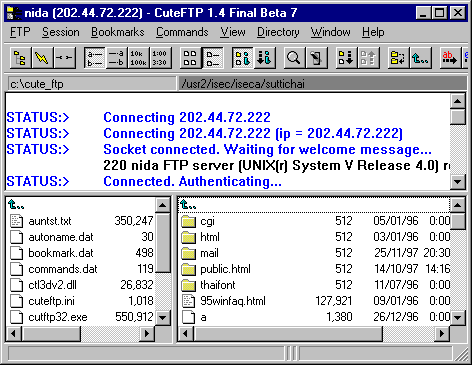This screenshot has height=365, width=472.
Task: Click the toolbar parent directory icon
Action: click(420, 58)
